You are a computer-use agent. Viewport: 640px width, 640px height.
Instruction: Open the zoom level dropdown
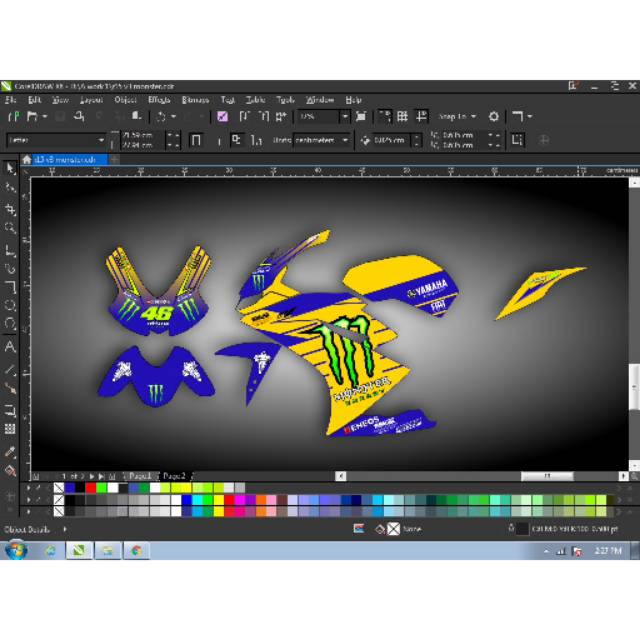[x=345, y=117]
